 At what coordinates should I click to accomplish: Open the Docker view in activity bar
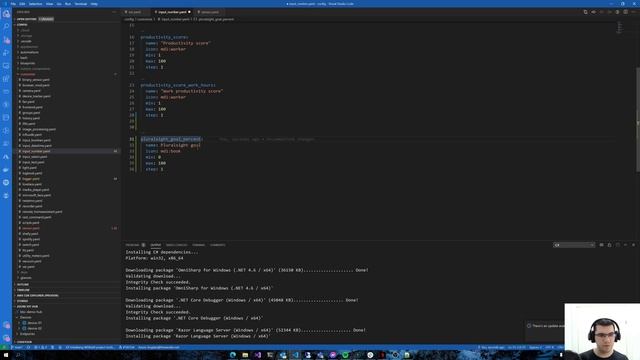6,170
